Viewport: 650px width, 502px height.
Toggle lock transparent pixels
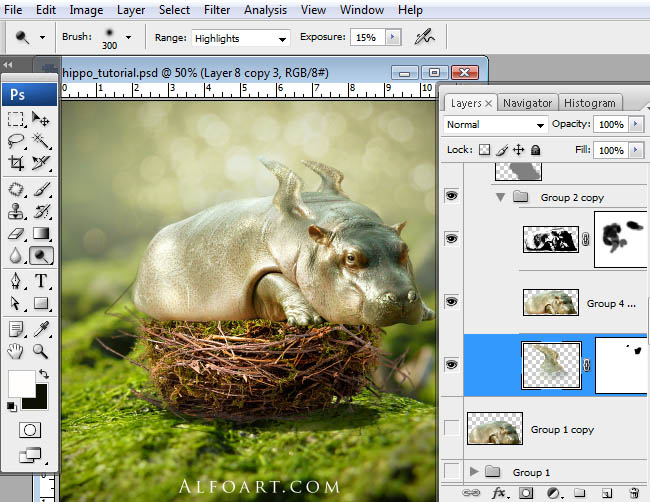(484, 150)
